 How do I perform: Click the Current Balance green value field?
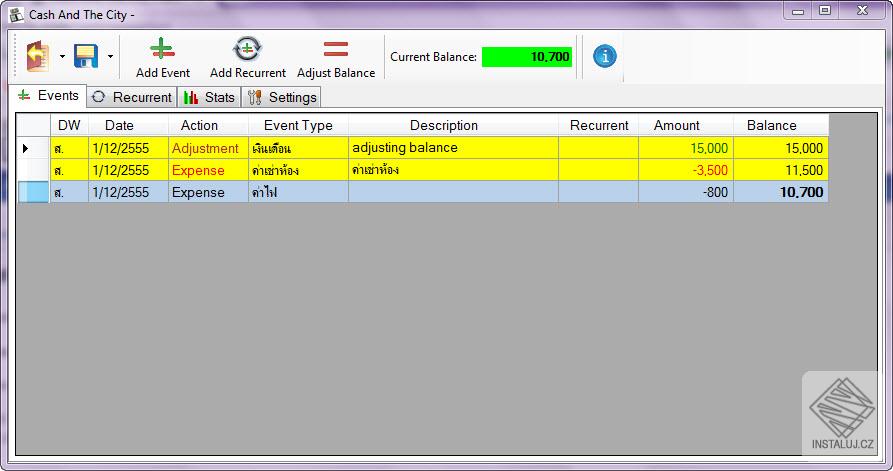pyautogui.click(x=527, y=57)
